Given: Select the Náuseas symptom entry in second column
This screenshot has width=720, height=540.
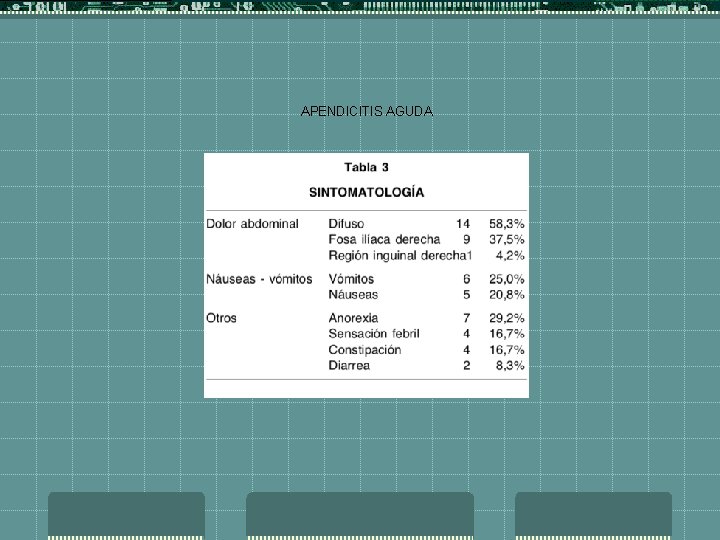Looking at the screenshot, I should tap(353, 295).
